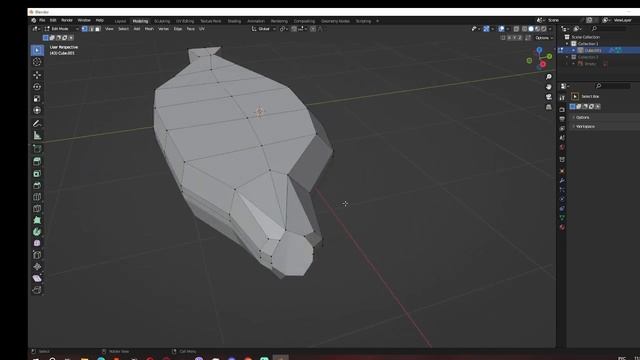Open the Render menu
The height and width of the screenshot is (360, 640).
coord(67,20)
